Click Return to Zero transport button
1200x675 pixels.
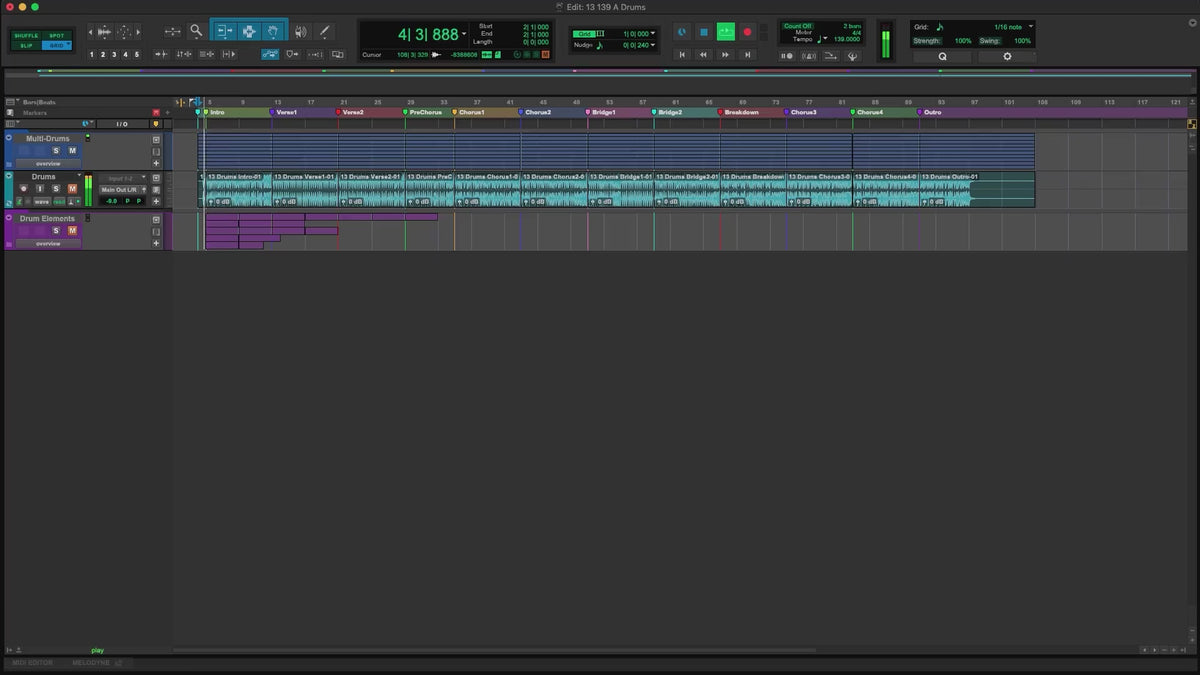[682, 55]
